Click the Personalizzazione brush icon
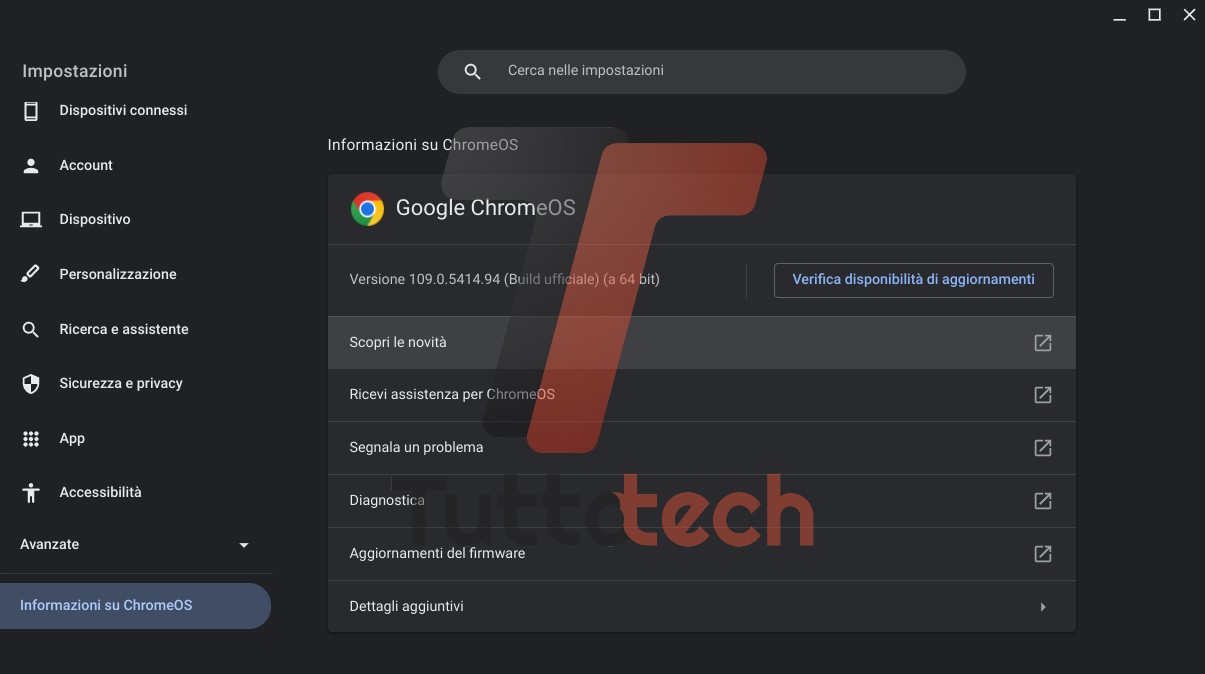Viewport: 1205px width, 674px height. 31,274
